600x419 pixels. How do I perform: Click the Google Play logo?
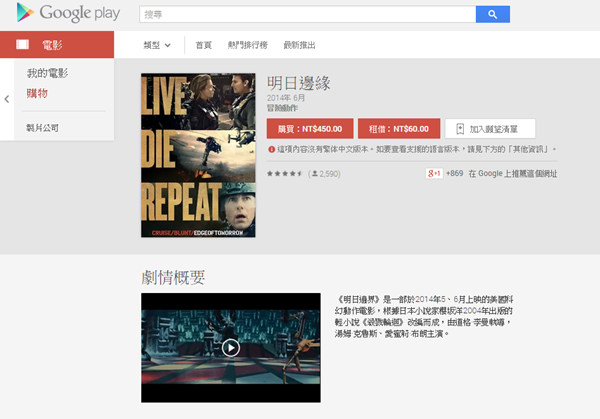68,13
